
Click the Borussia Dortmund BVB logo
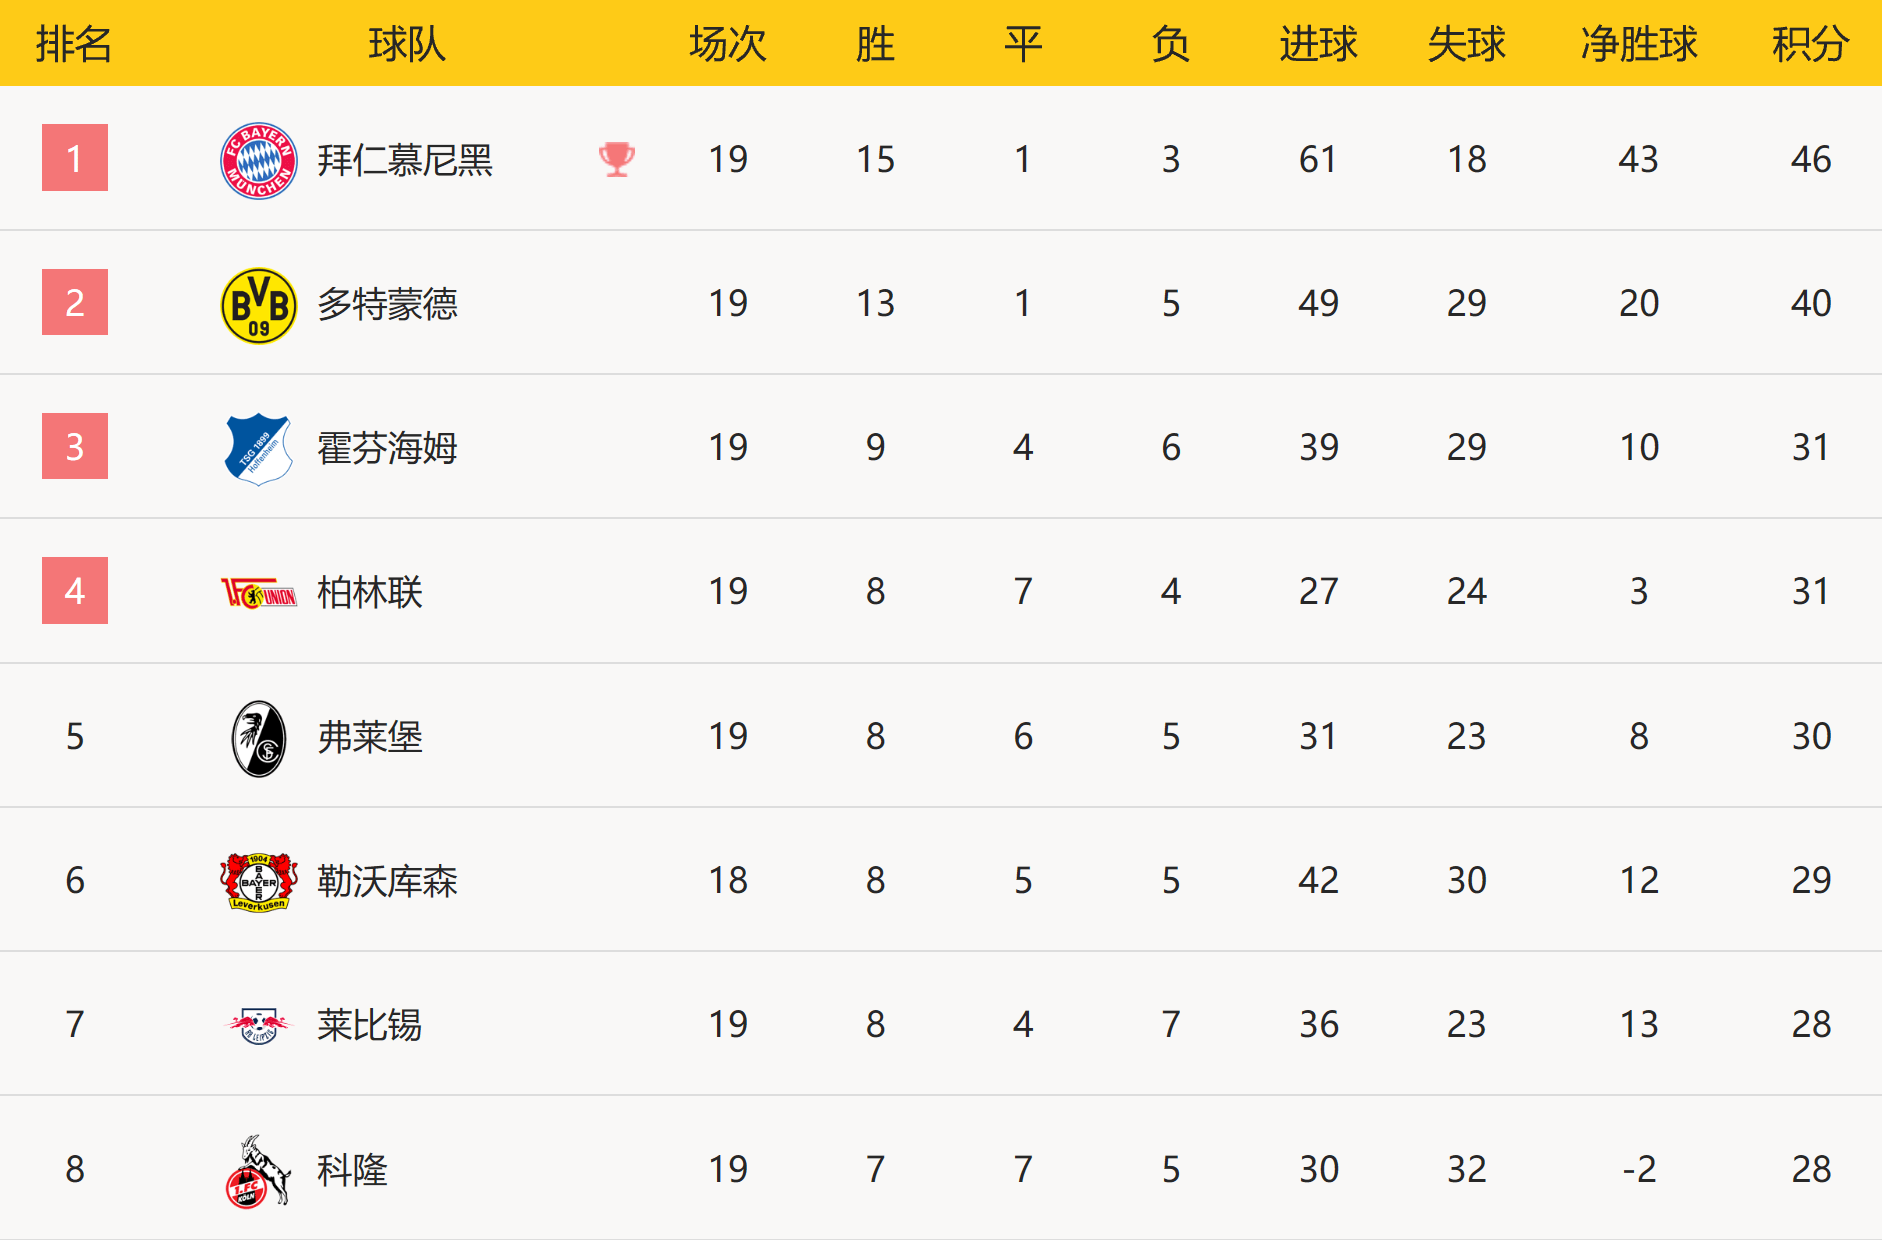click(258, 304)
